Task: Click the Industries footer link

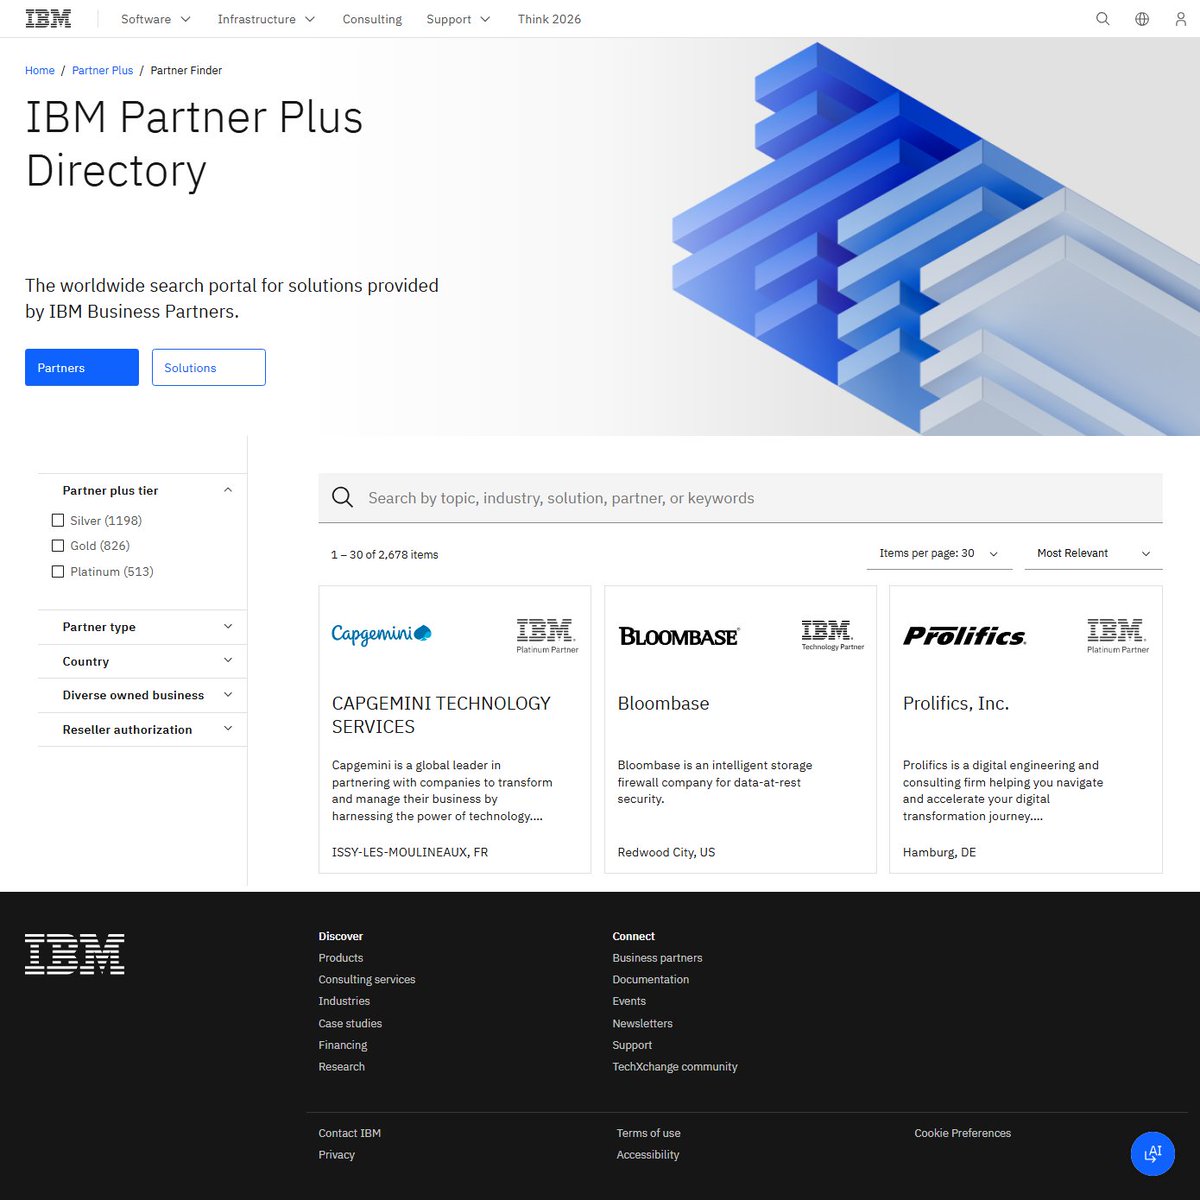Action: [x=344, y=1001]
